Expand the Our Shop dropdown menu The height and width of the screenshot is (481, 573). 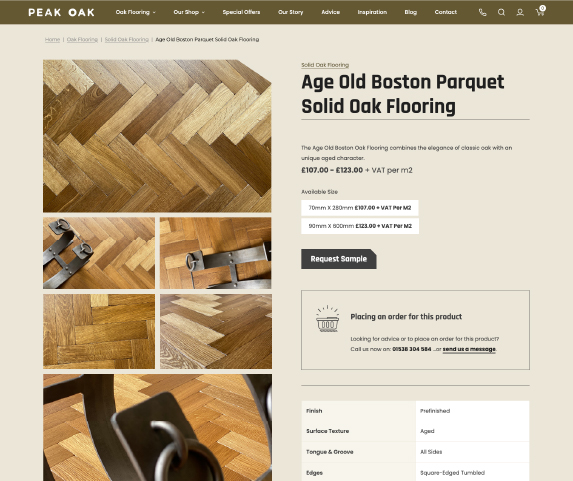click(189, 12)
